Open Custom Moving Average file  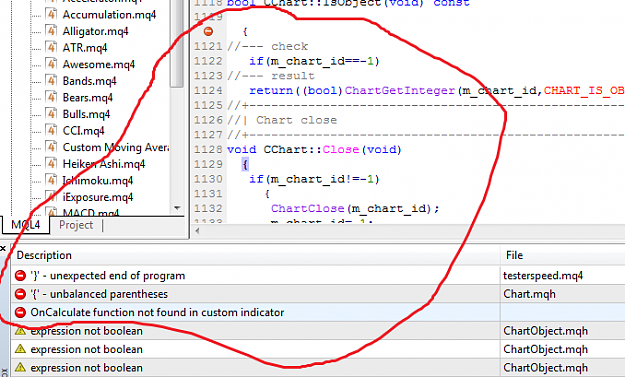pos(116,147)
